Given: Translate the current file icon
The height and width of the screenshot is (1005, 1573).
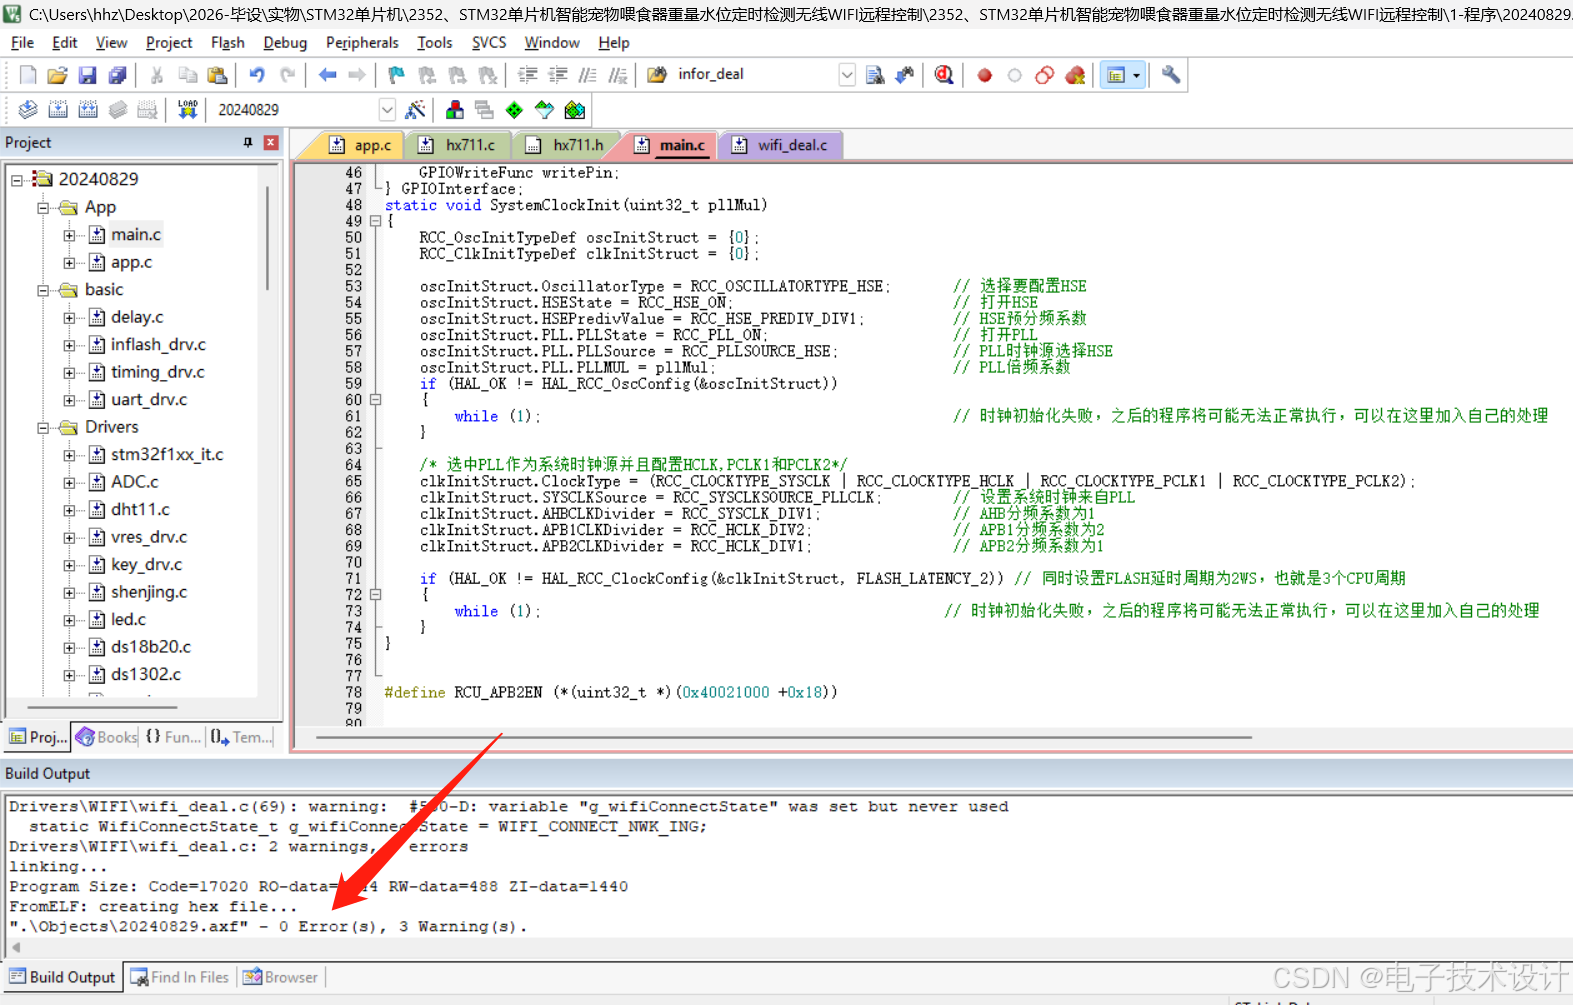Looking at the screenshot, I should coord(28,110).
